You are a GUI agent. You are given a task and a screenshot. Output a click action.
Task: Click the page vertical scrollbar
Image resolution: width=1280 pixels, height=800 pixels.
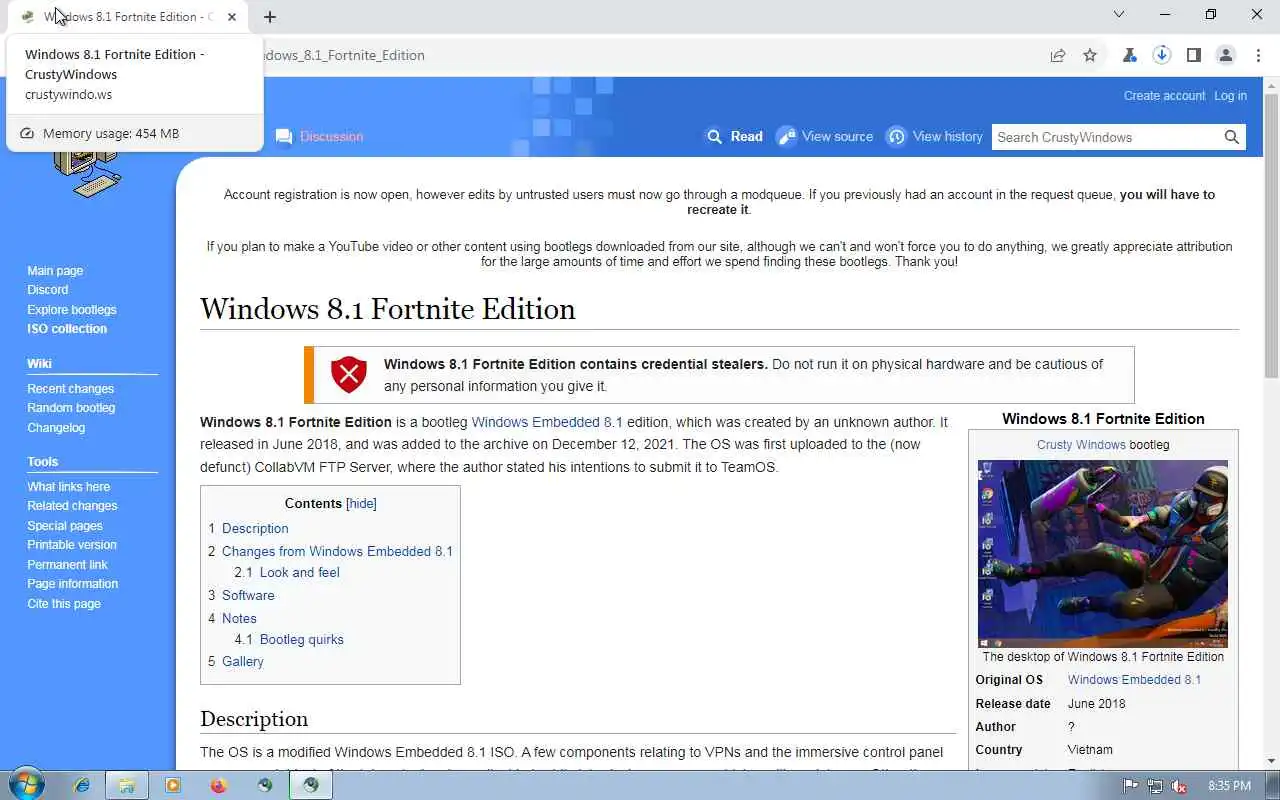(1271, 237)
